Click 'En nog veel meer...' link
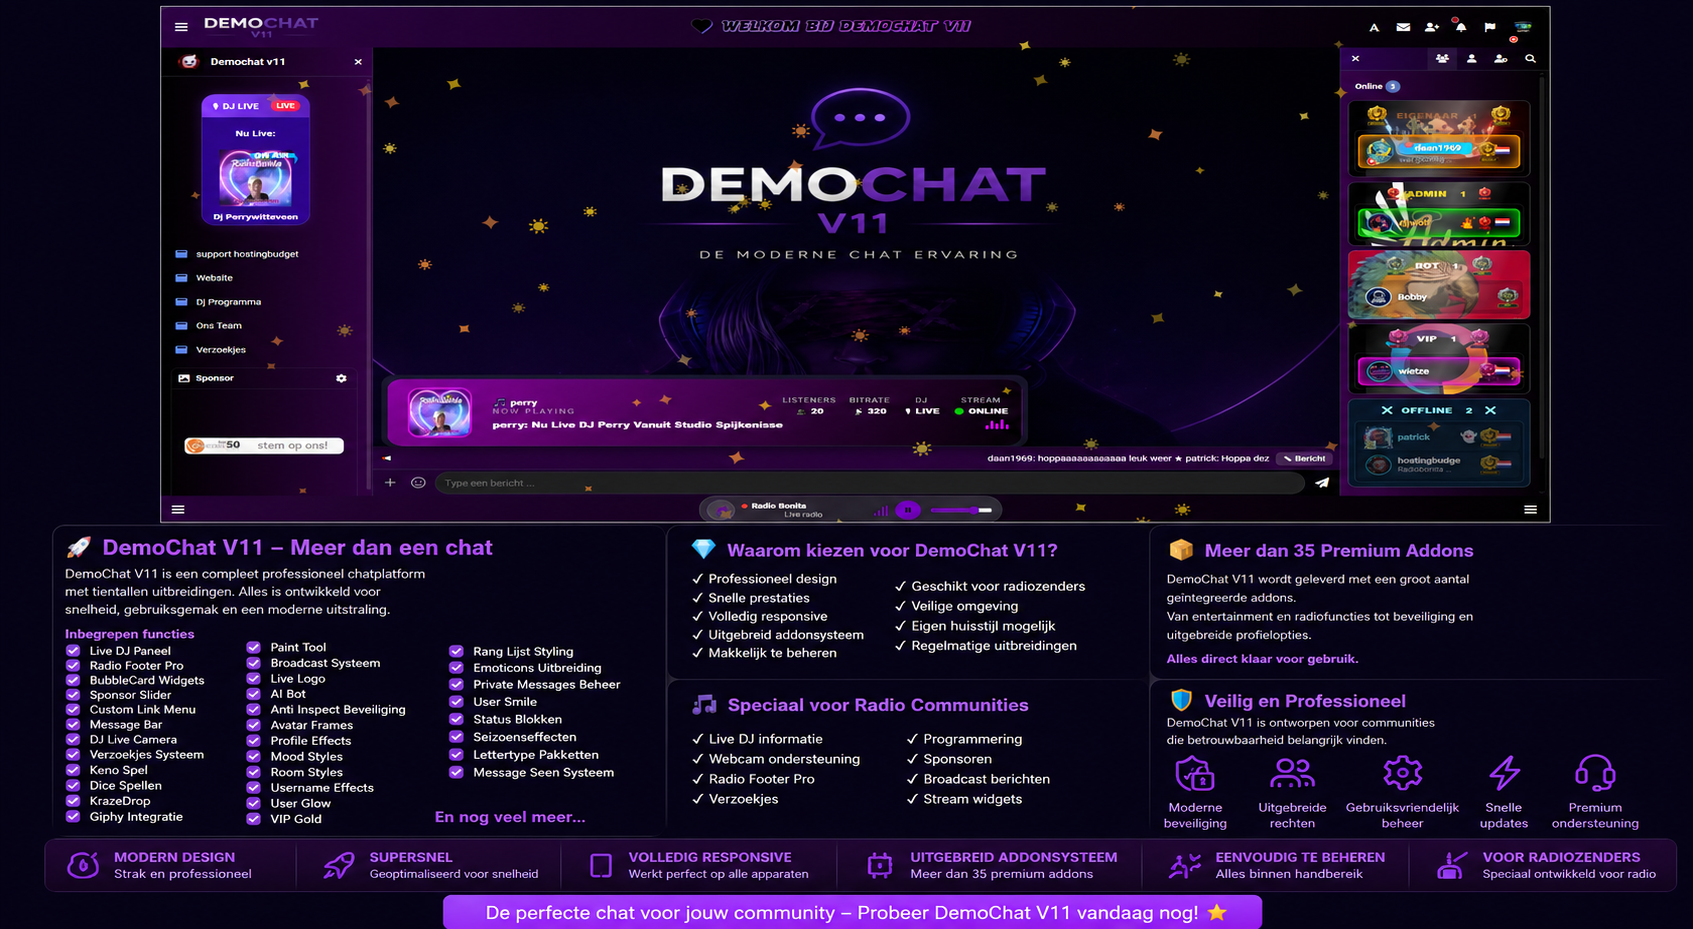 (510, 817)
